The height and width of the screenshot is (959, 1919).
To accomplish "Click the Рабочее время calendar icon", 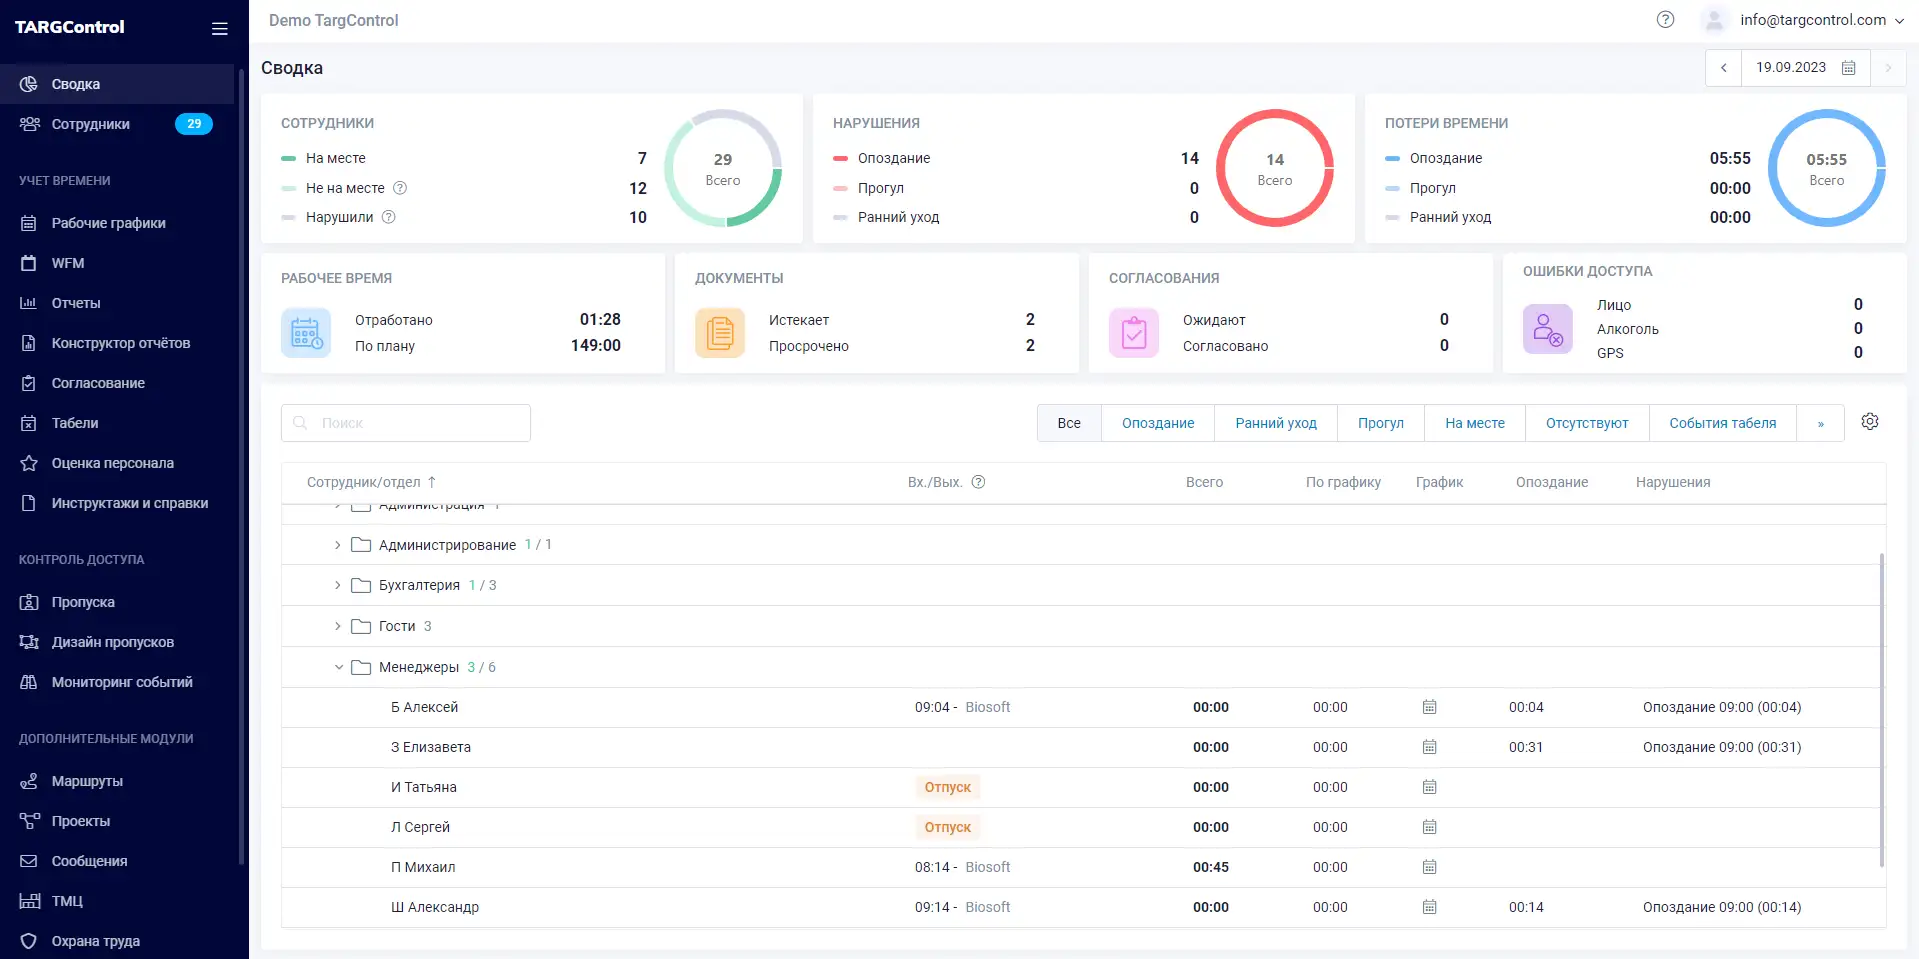I will point(306,333).
